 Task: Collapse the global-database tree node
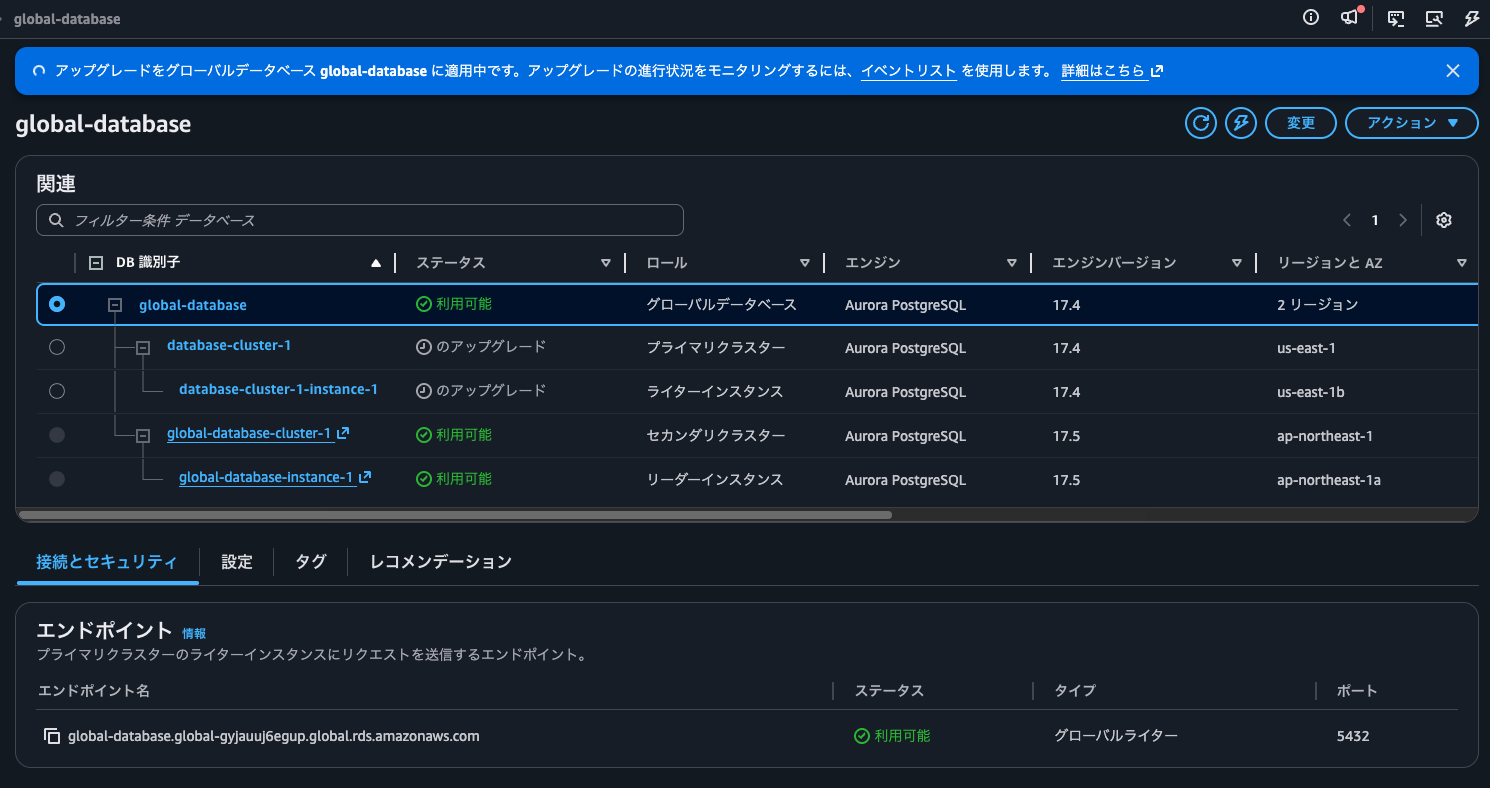[x=114, y=304]
